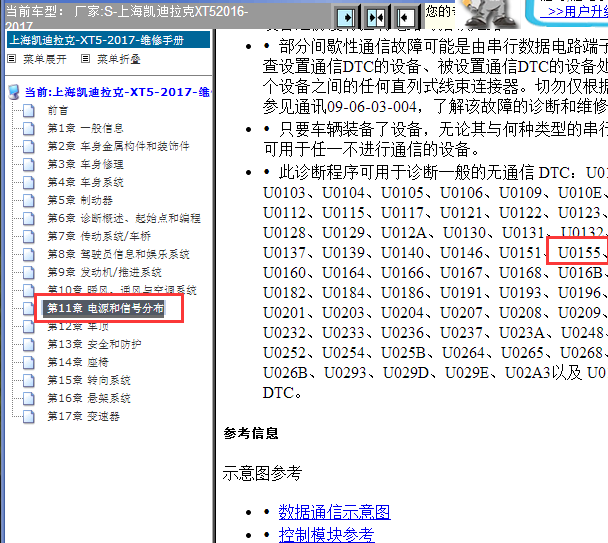Open 第5章 制动器
This screenshot has width=608, height=543.
[80, 200]
